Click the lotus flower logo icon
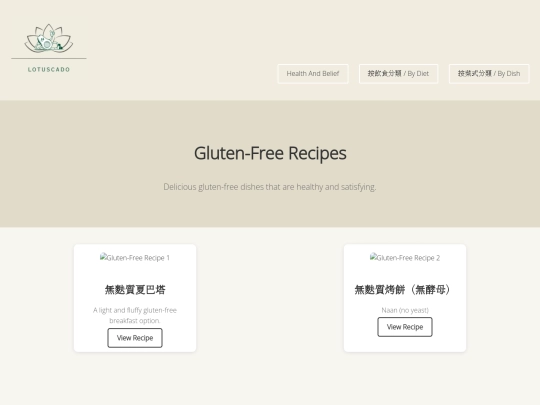This screenshot has width=540, height=405. (x=49, y=38)
